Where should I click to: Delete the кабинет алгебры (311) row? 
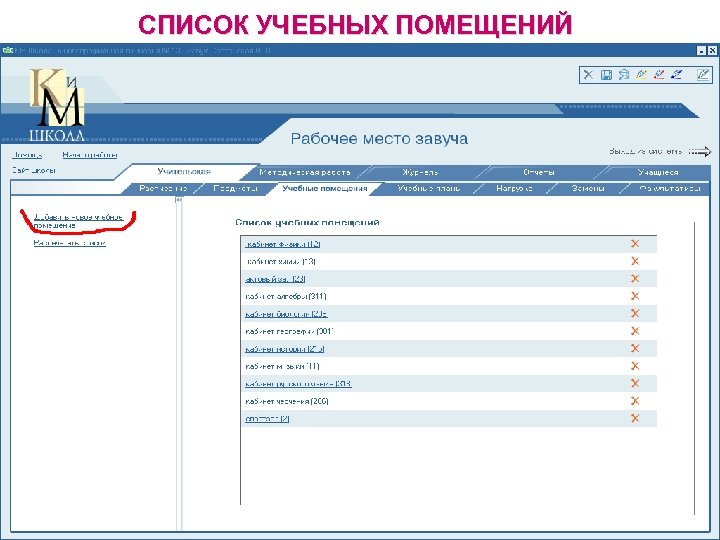pyautogui.click(x=635, y=296)
